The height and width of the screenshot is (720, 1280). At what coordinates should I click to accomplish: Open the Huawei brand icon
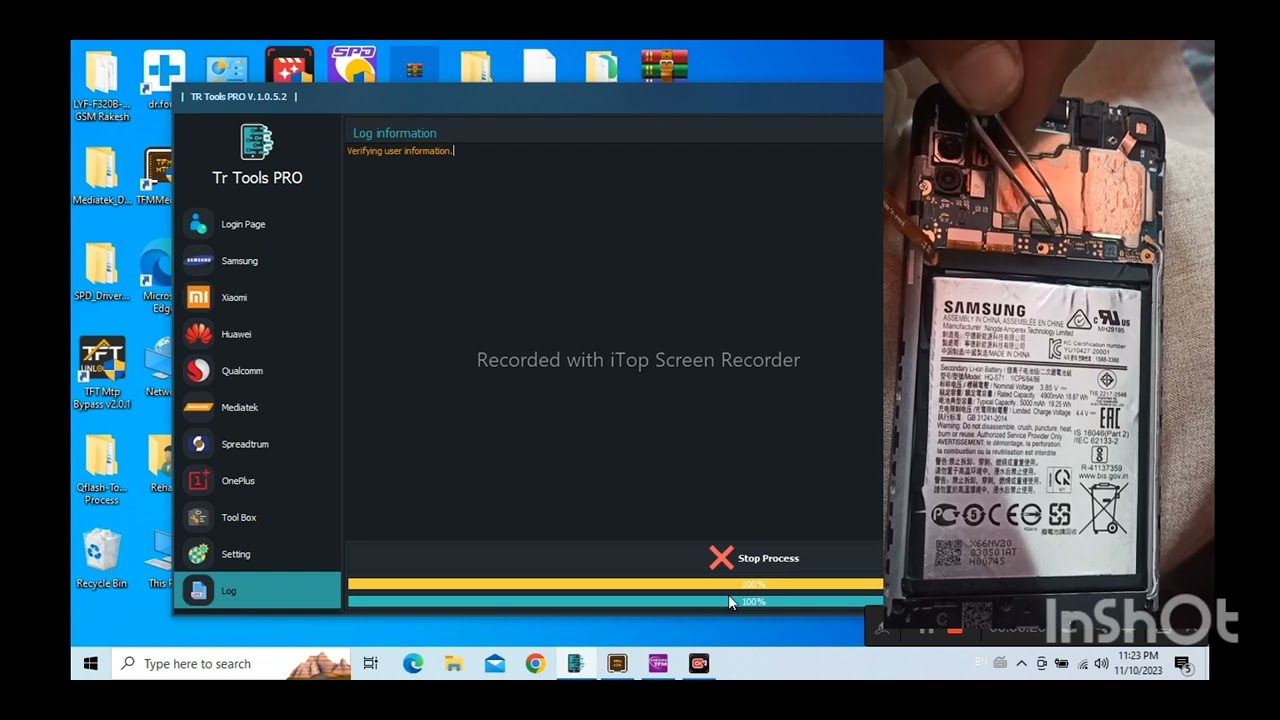point(199,334)
